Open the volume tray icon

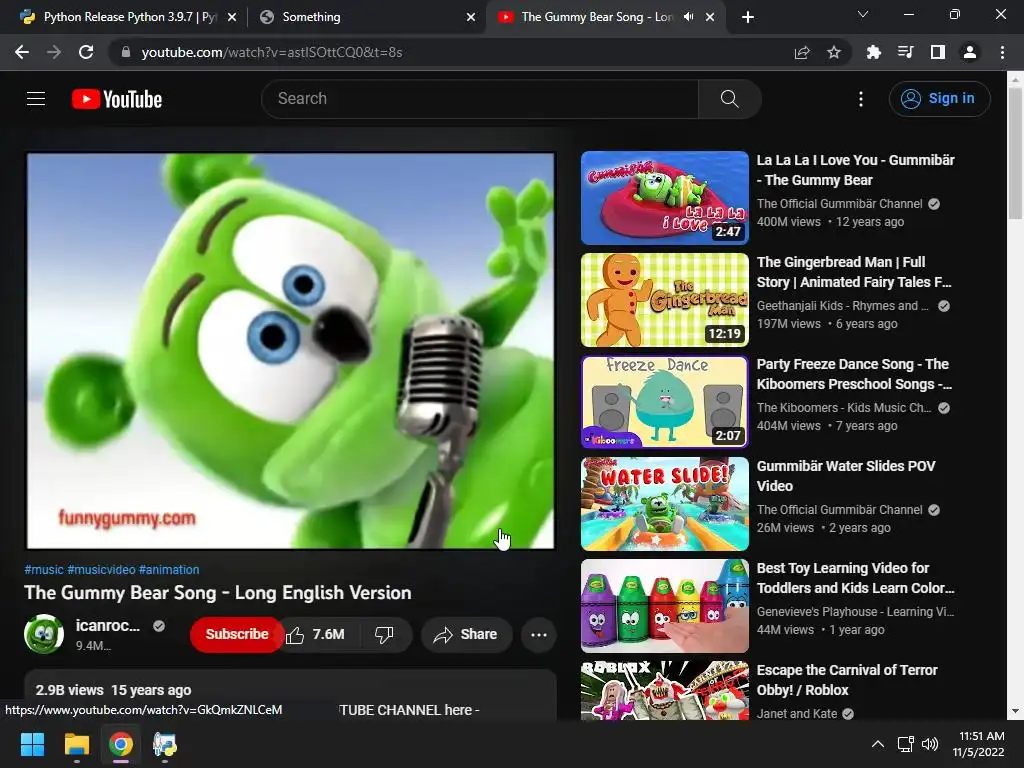coord(929,744)
